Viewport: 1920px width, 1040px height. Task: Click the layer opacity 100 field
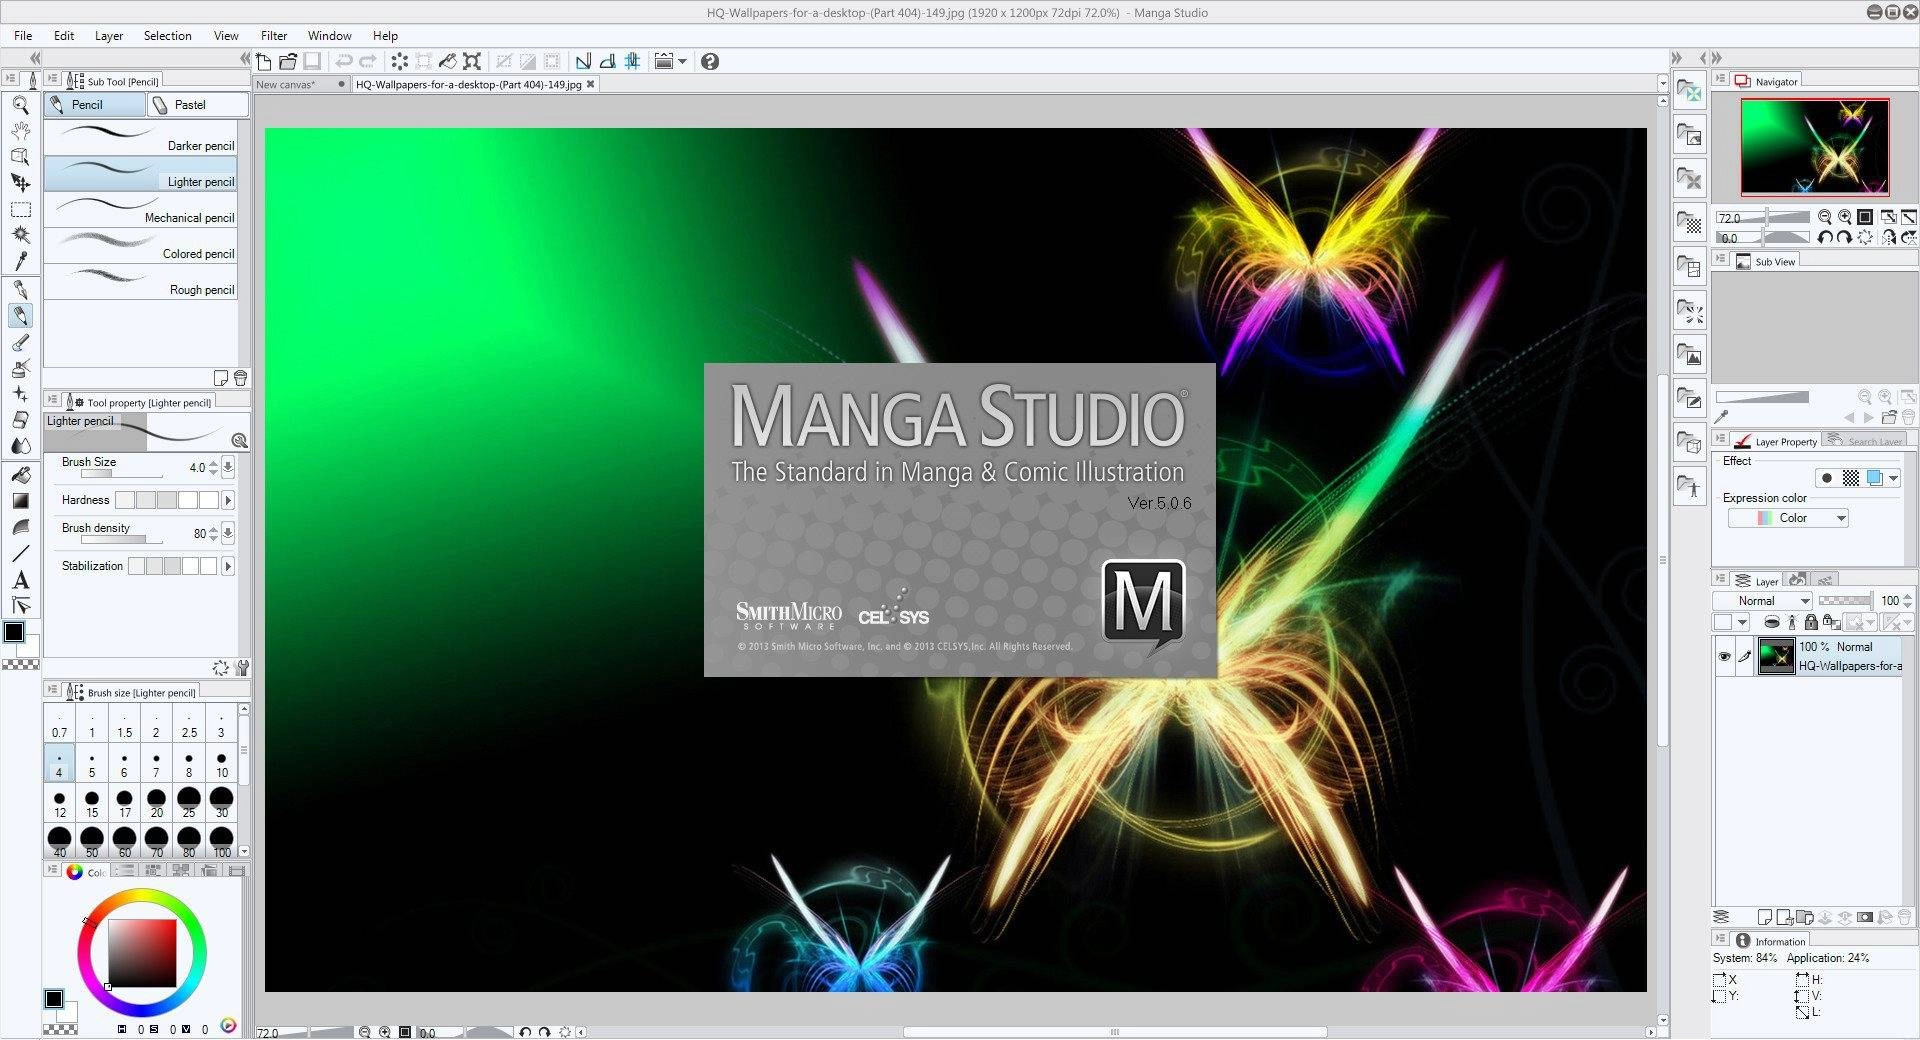(1890, 601)
